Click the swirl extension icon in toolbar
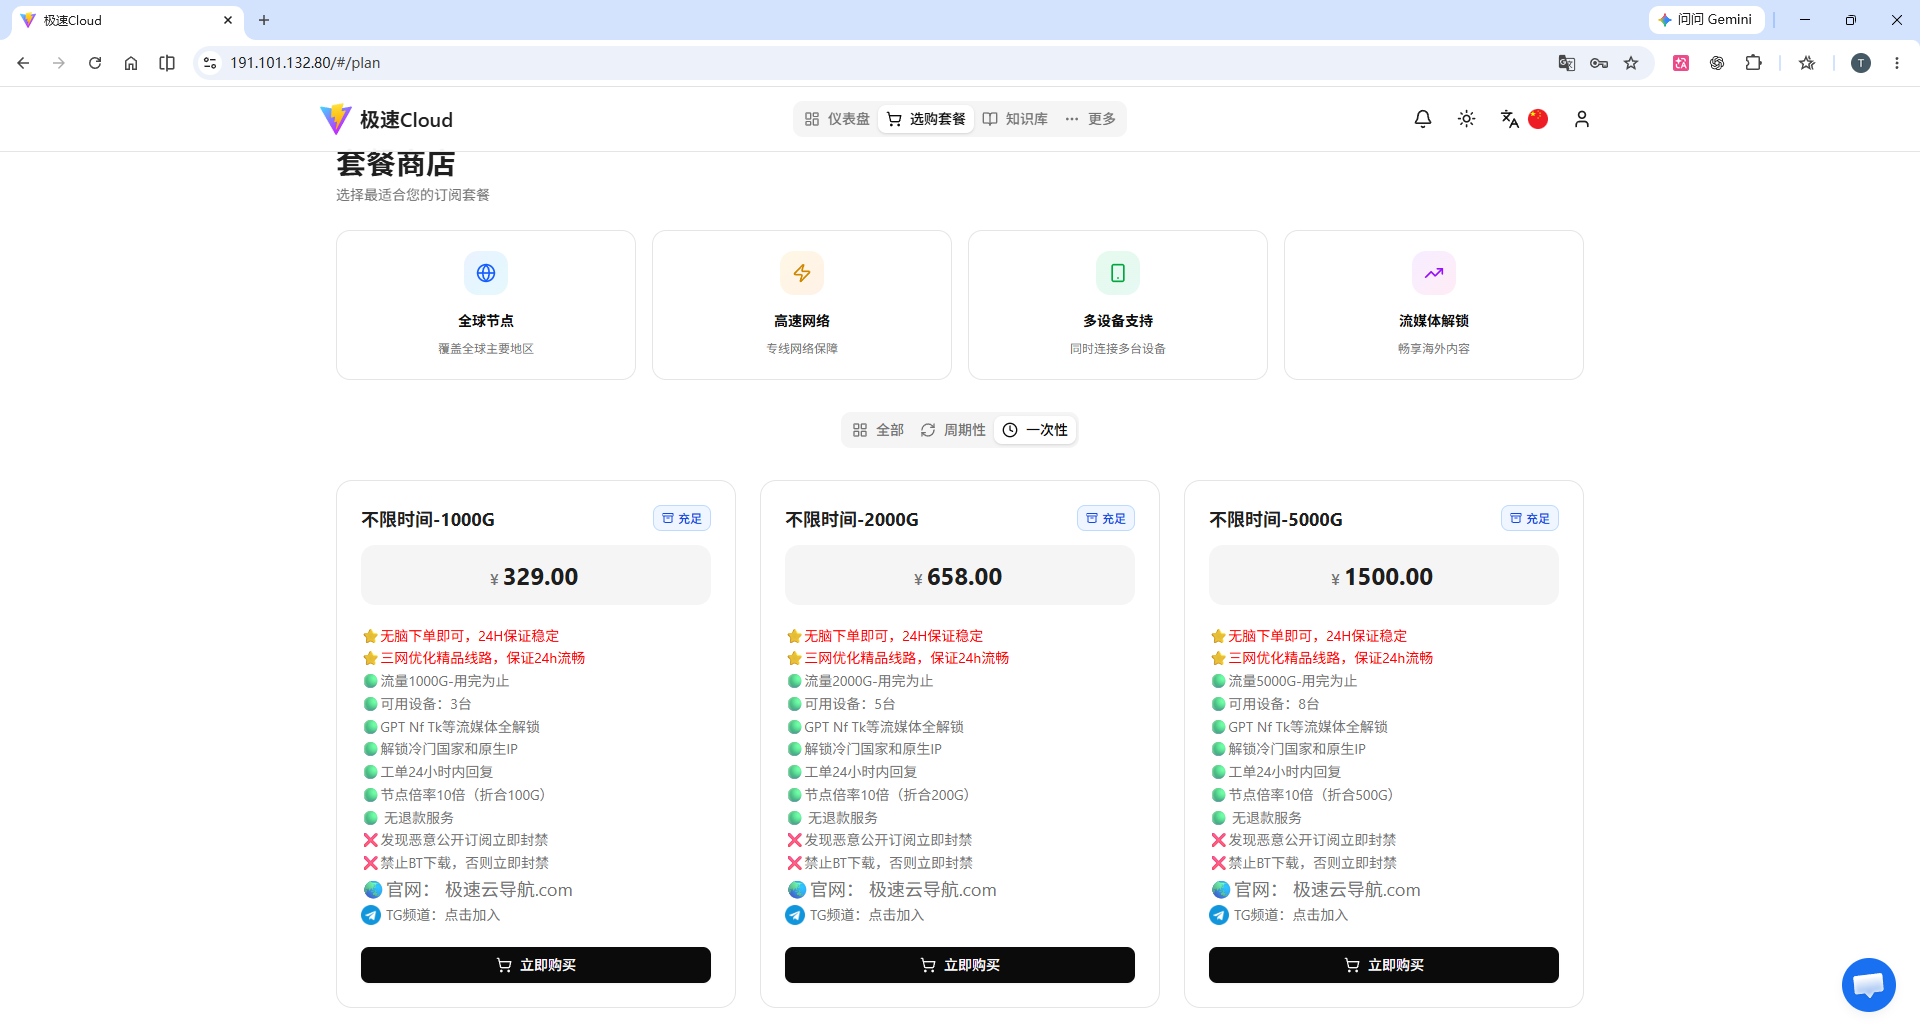This screenshot has height=1032, width=1920. tap(1717, 63)
